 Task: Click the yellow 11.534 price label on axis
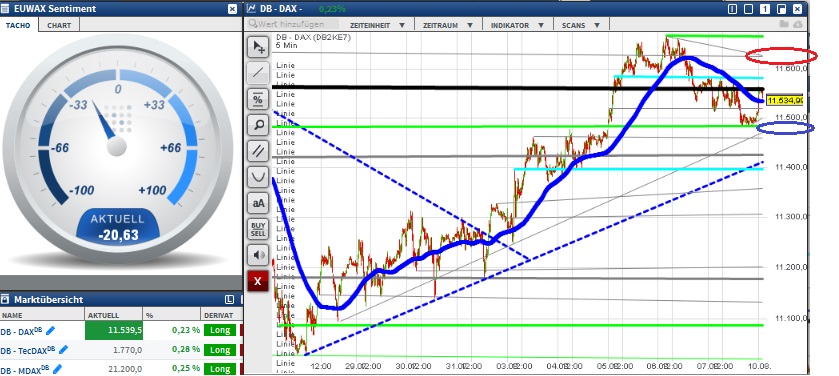point(785,100)
